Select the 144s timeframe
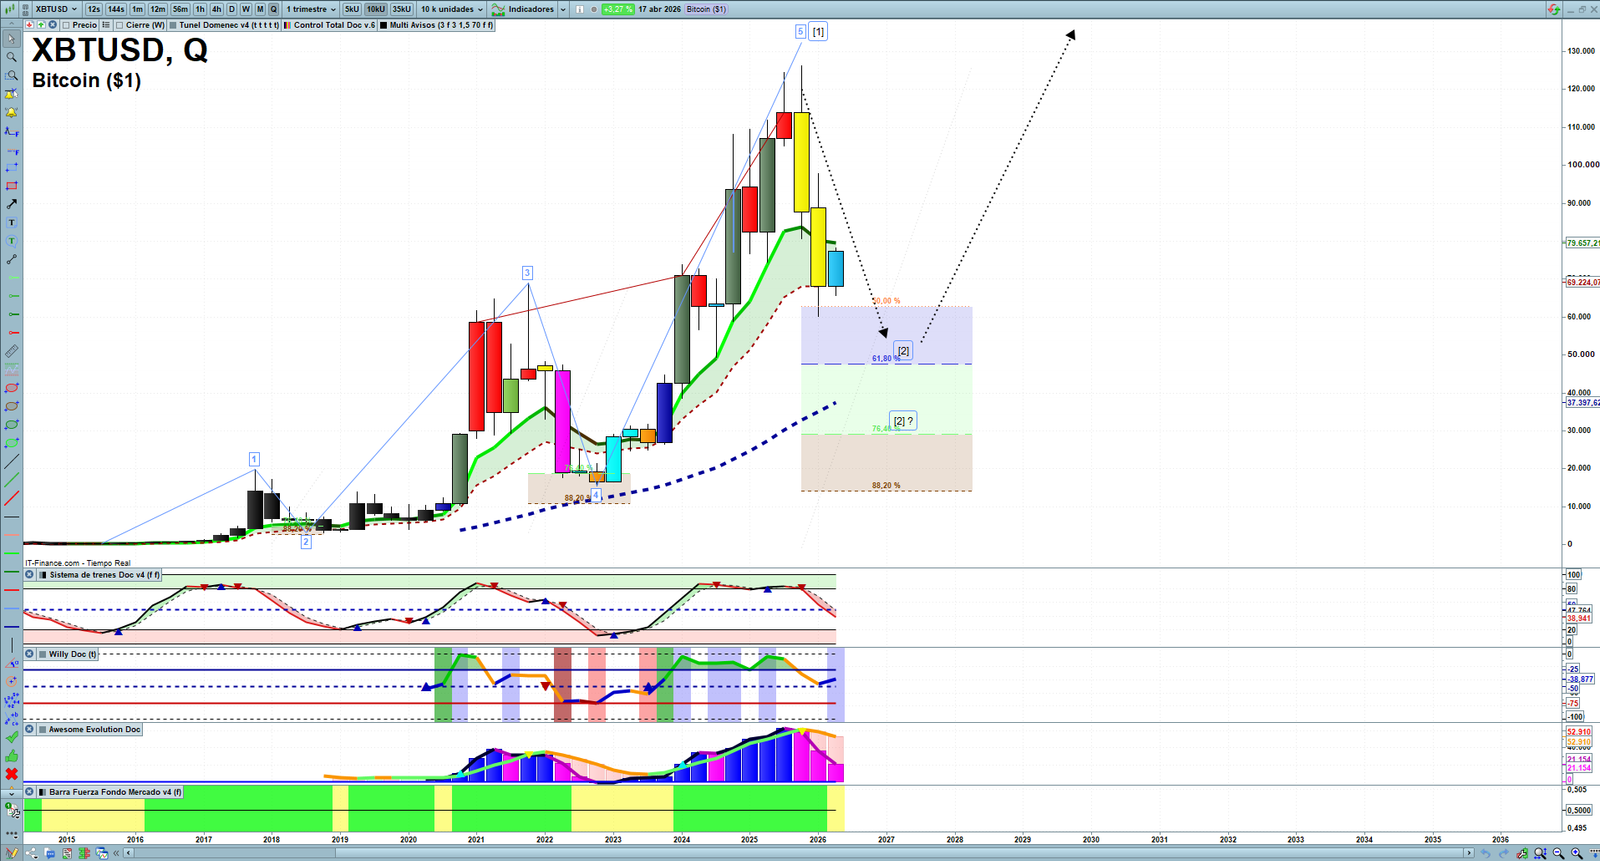The height and width of the screenshot is (861, 1600). point(116,9)
